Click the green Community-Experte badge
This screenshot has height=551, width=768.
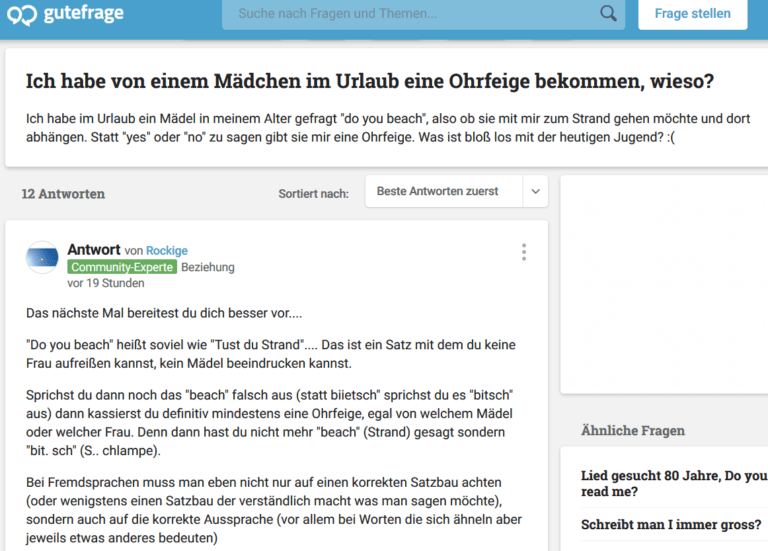122,267
